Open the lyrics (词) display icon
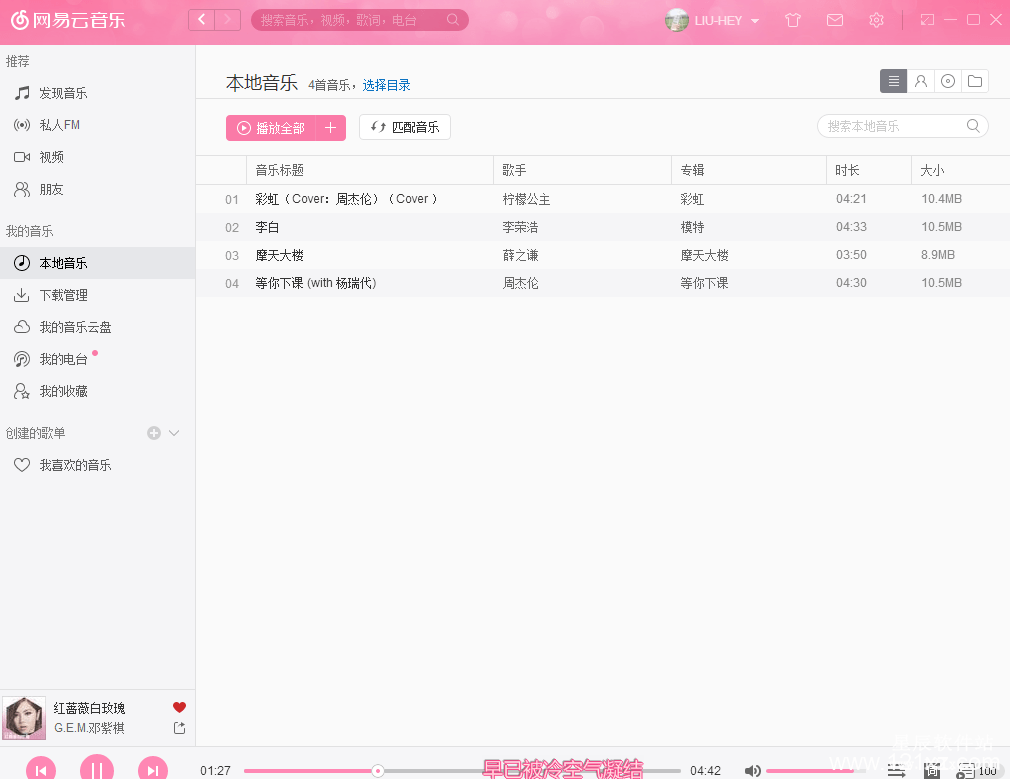The image size is (1010, 779). pos(932,771)
